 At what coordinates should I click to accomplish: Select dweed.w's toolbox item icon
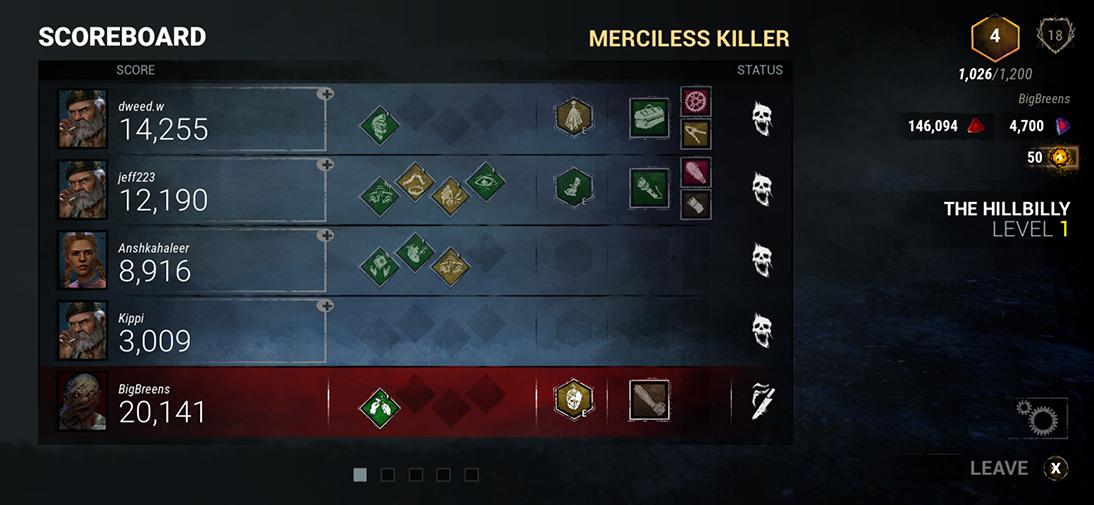click(649, 117)
